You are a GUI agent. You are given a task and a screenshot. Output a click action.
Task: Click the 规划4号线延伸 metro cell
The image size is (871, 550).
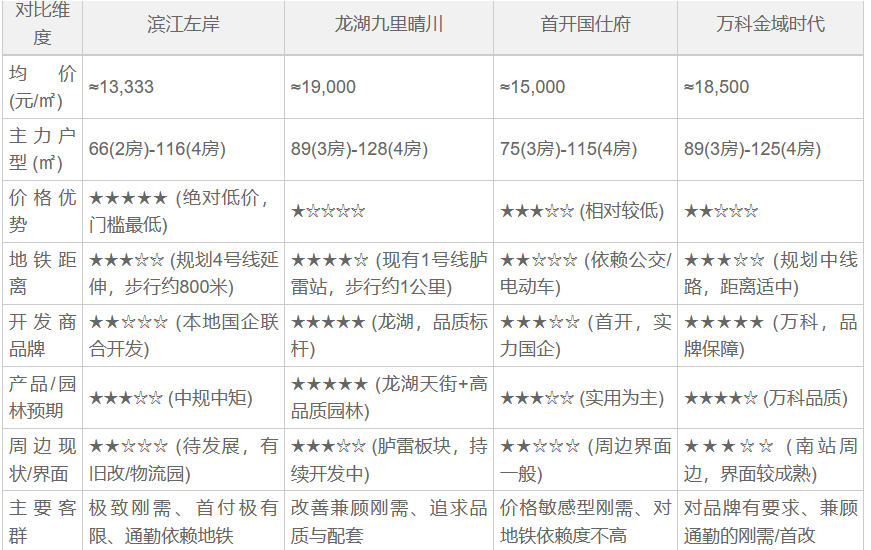183,273
